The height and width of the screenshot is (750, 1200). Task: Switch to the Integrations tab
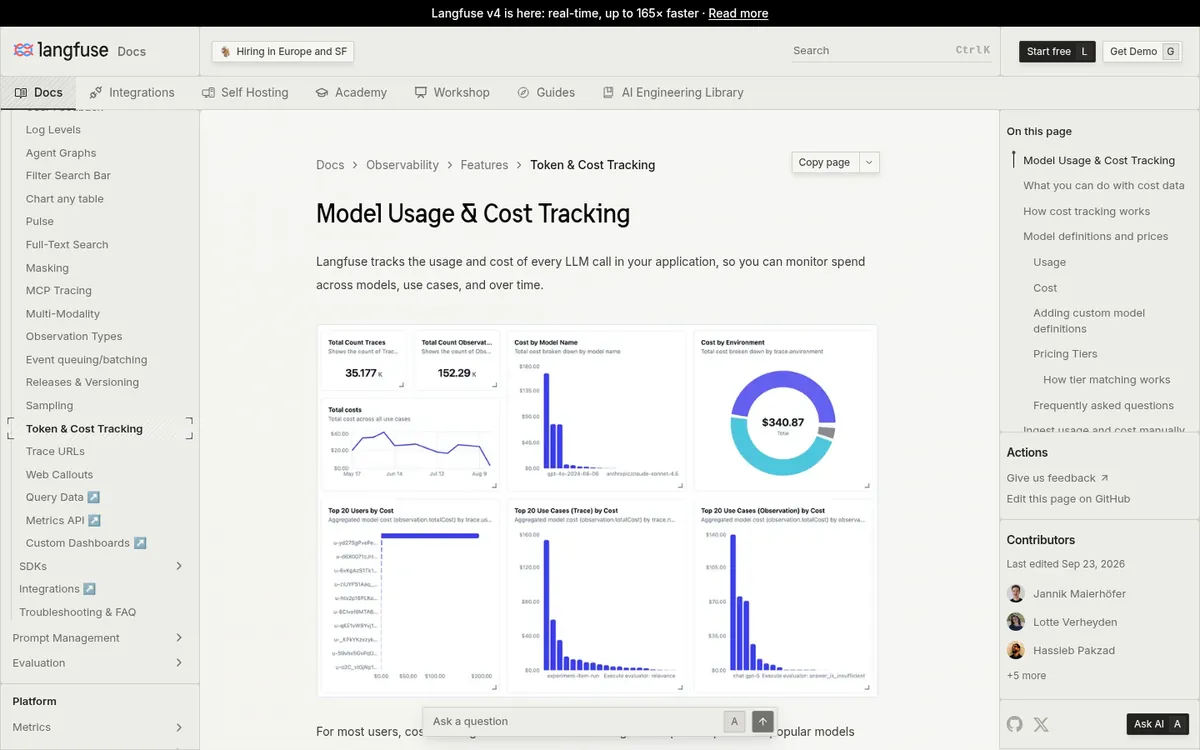pyautogui.click(x=132, y=92)
